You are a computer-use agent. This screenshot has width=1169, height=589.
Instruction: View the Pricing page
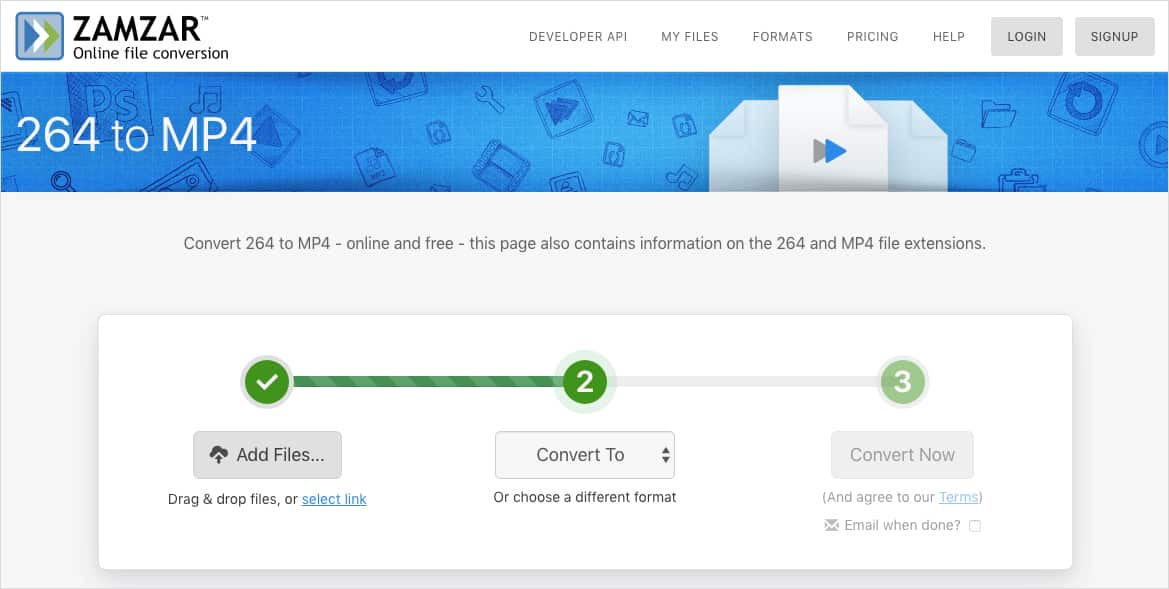click(872, 36)
